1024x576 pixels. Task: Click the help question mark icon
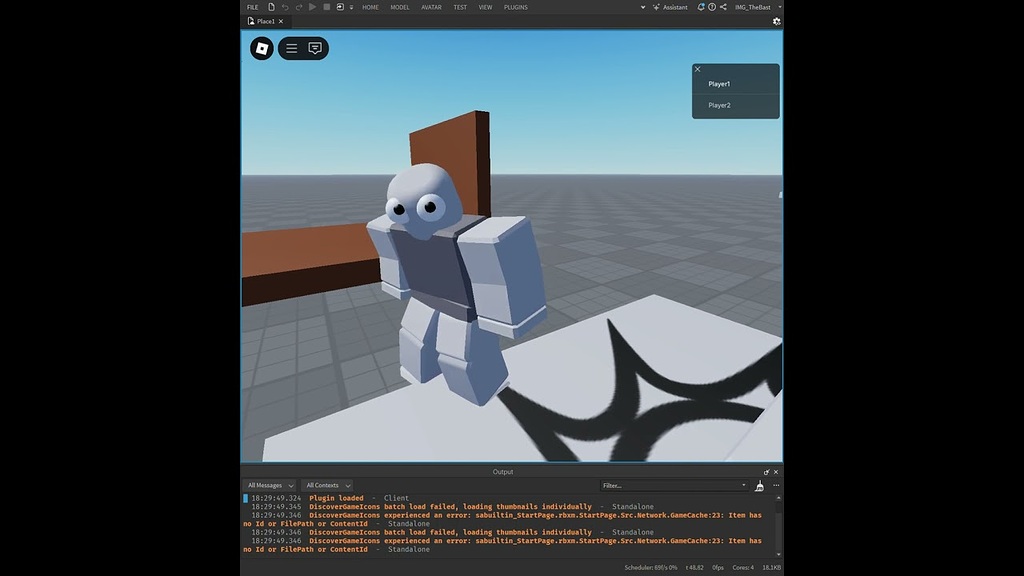(712, 7)
